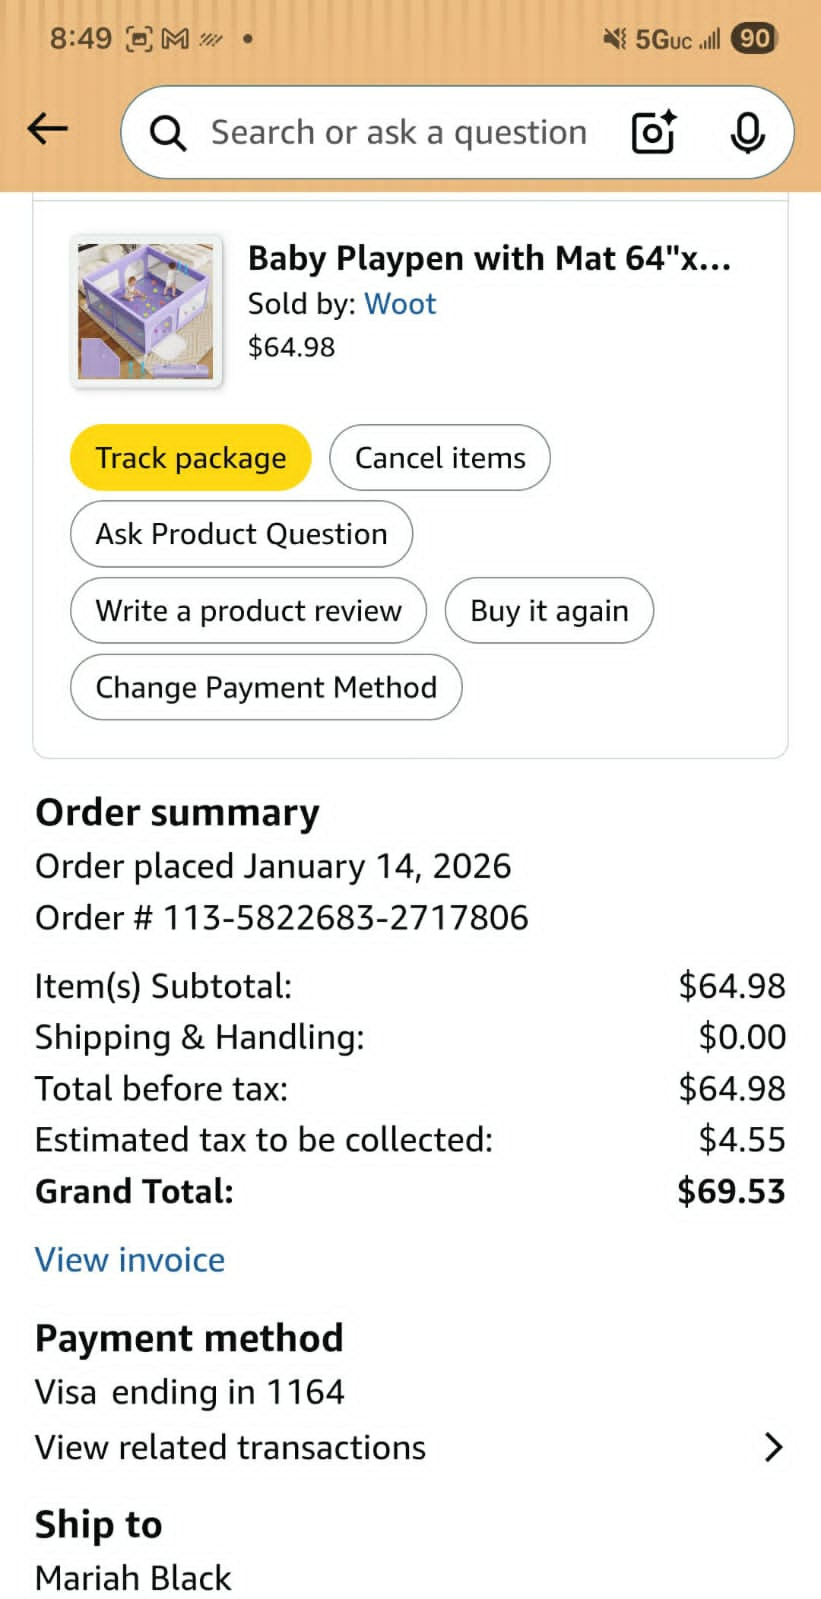Tap the back arrow icon
821x1599 pixels.
(47, 129)
